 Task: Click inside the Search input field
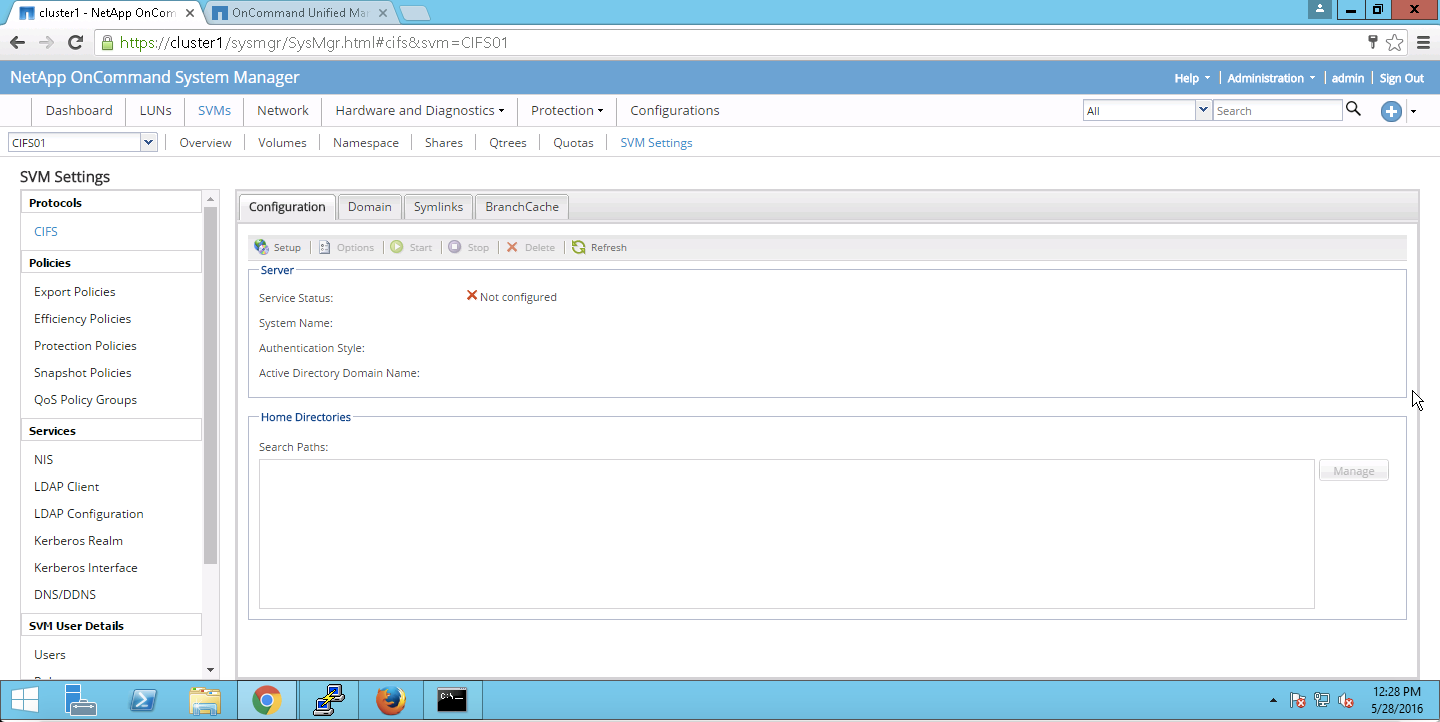pos(1277,111)
